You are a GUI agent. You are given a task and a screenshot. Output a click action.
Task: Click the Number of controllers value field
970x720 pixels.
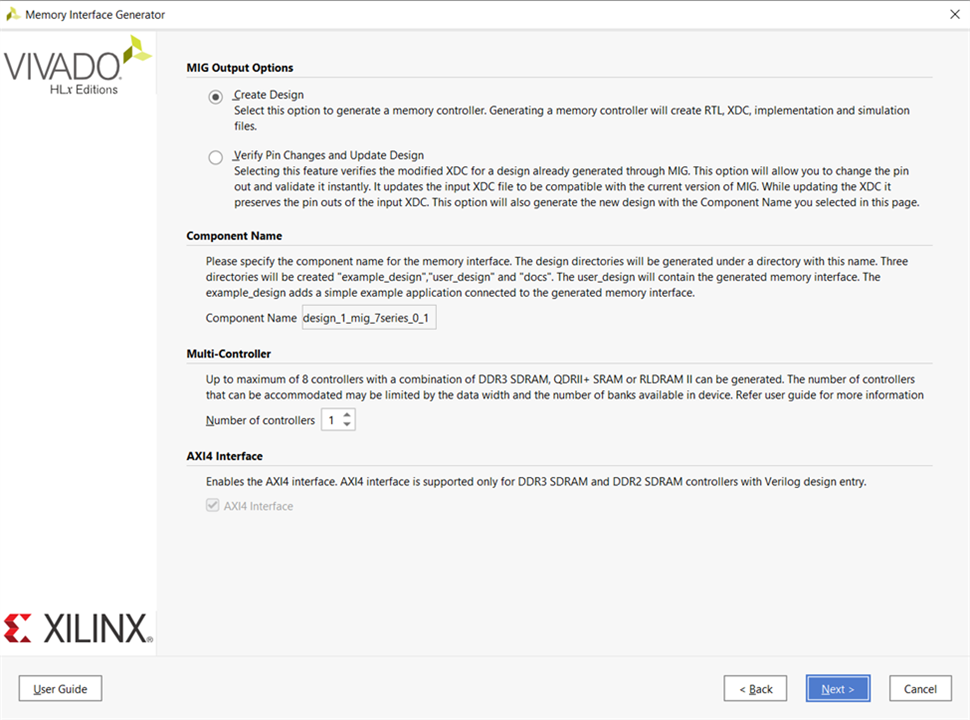[331, 420]
